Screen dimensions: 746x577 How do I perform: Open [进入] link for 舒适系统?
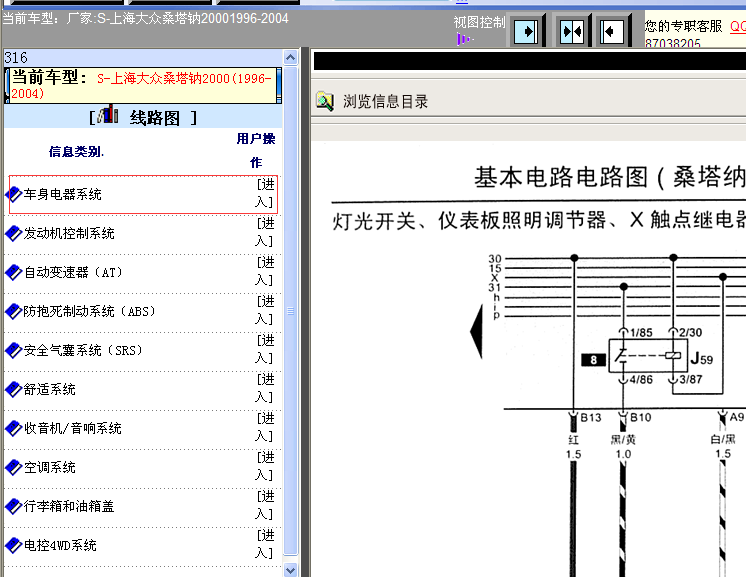pyautogui.click(x=265, y=388)
